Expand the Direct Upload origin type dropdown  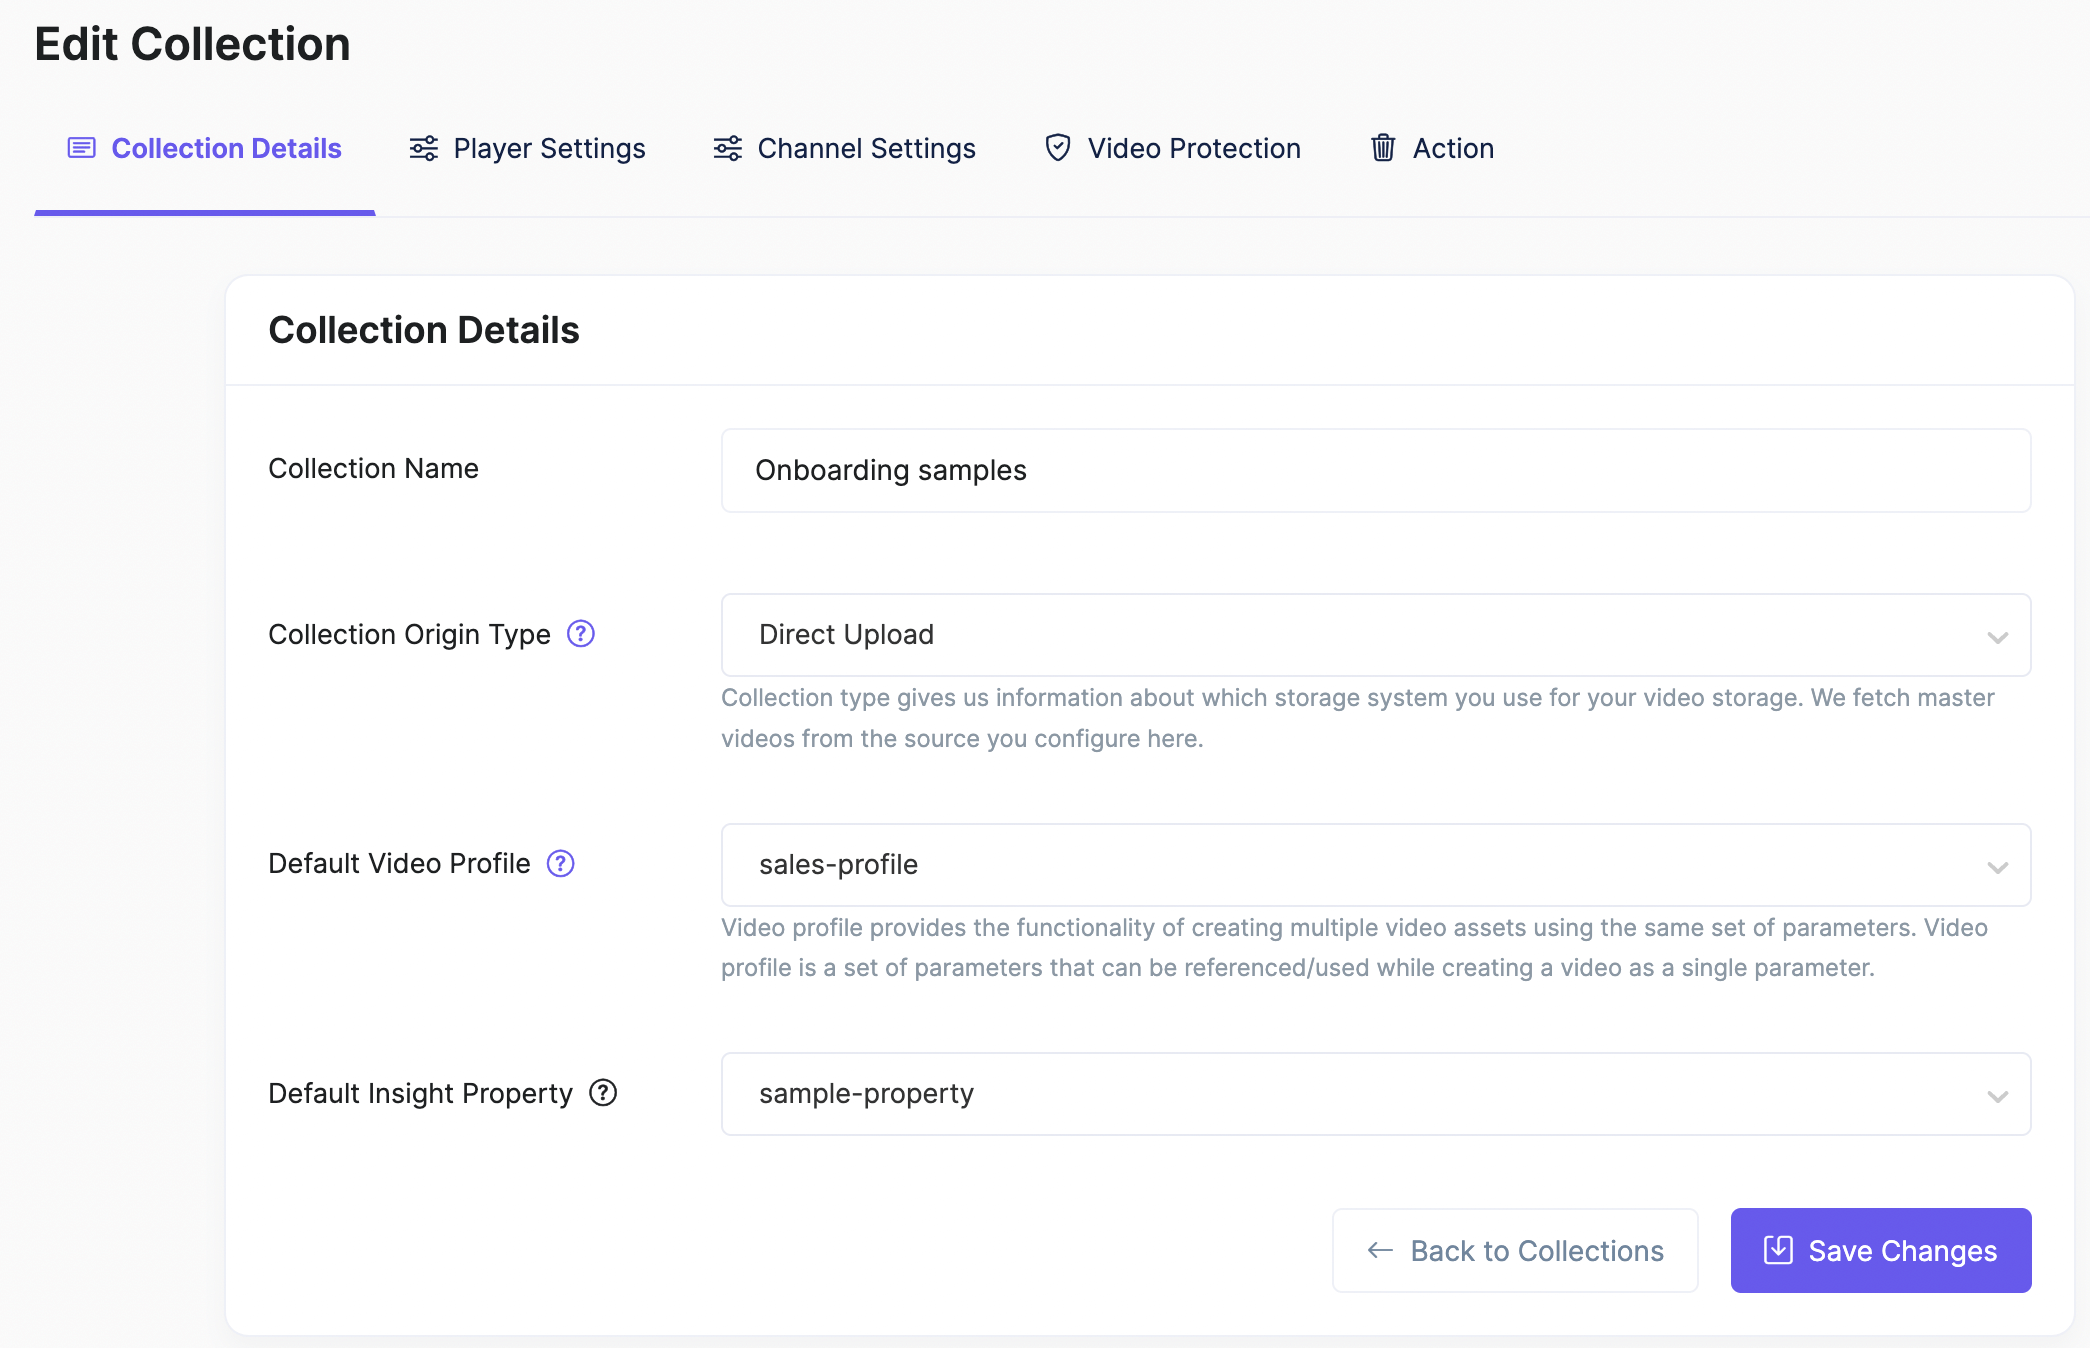(1375, 635)
